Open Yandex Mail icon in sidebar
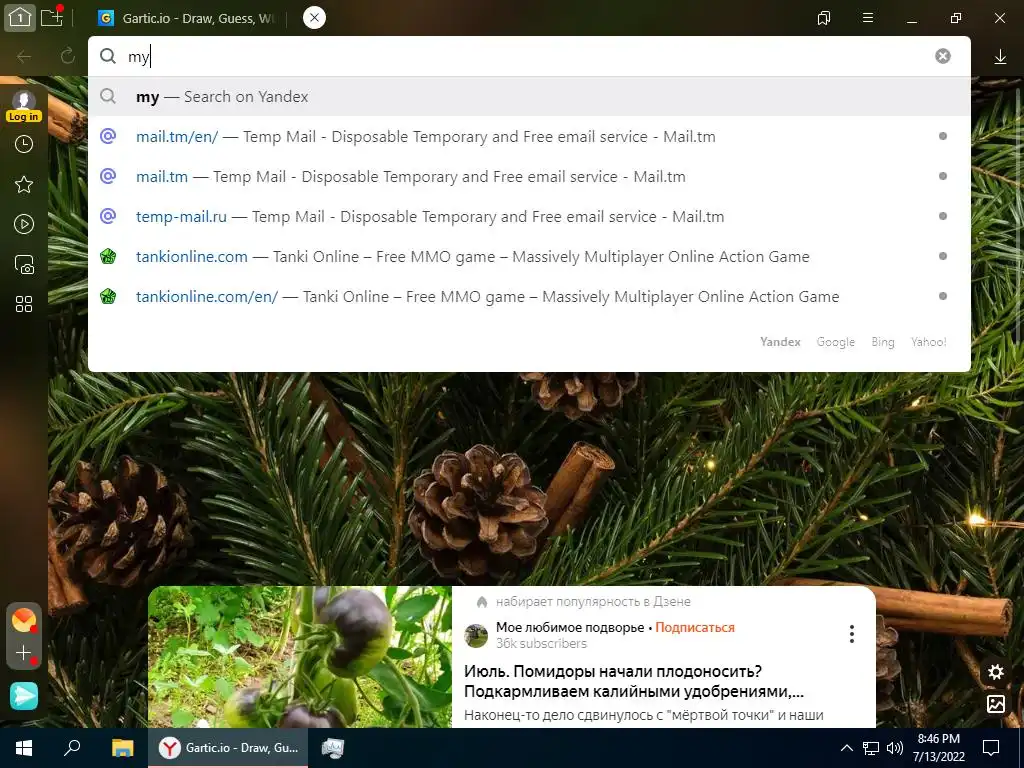Screen dimensions: 1024x768 24,620
